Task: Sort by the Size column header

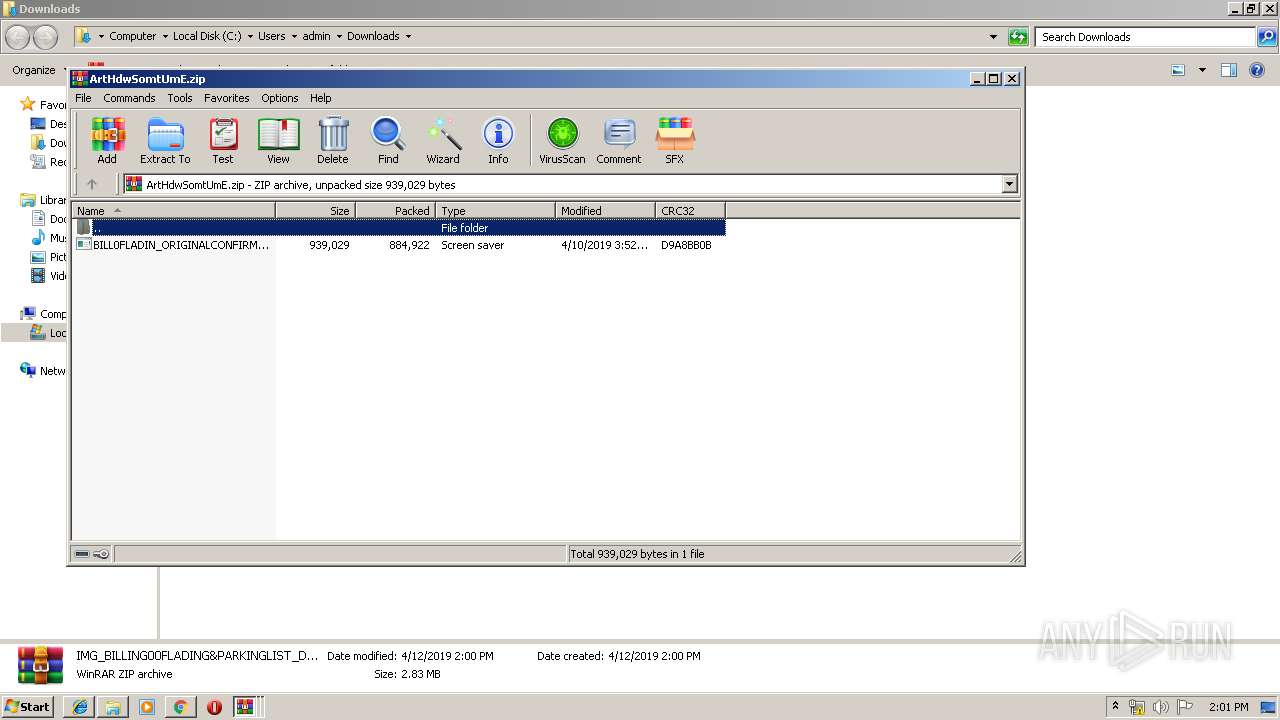Action: (x=316, y=210)
